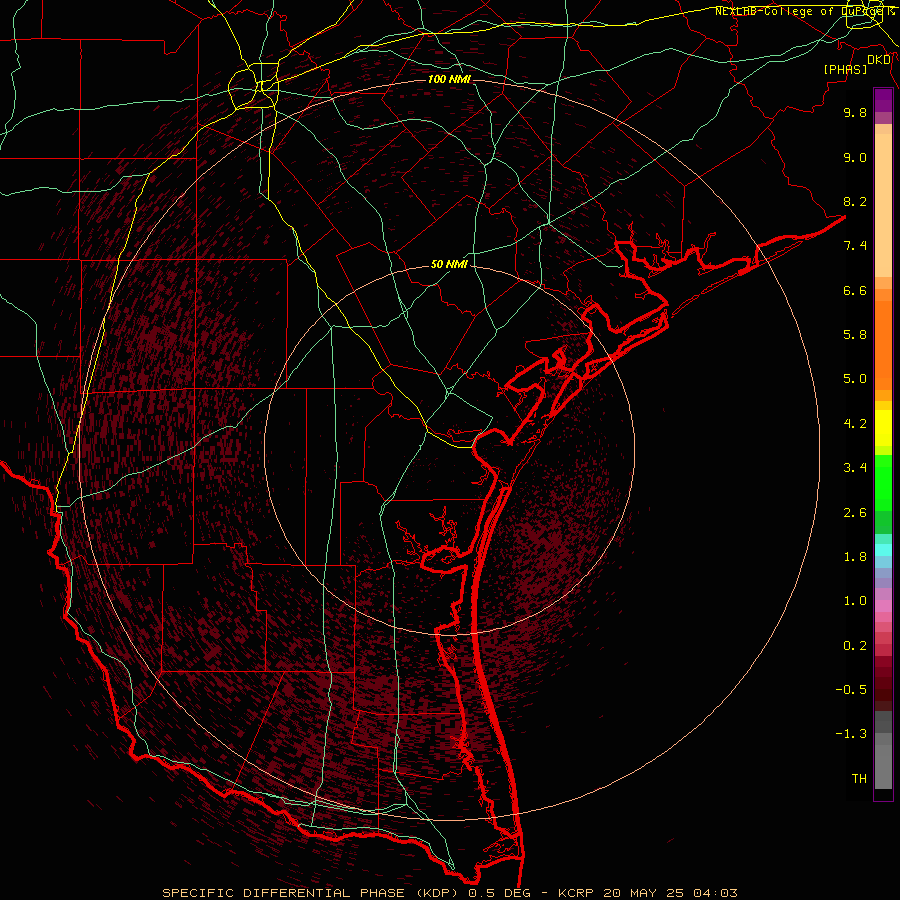Click the 5.8 scale label

click(x=855, y=335)
